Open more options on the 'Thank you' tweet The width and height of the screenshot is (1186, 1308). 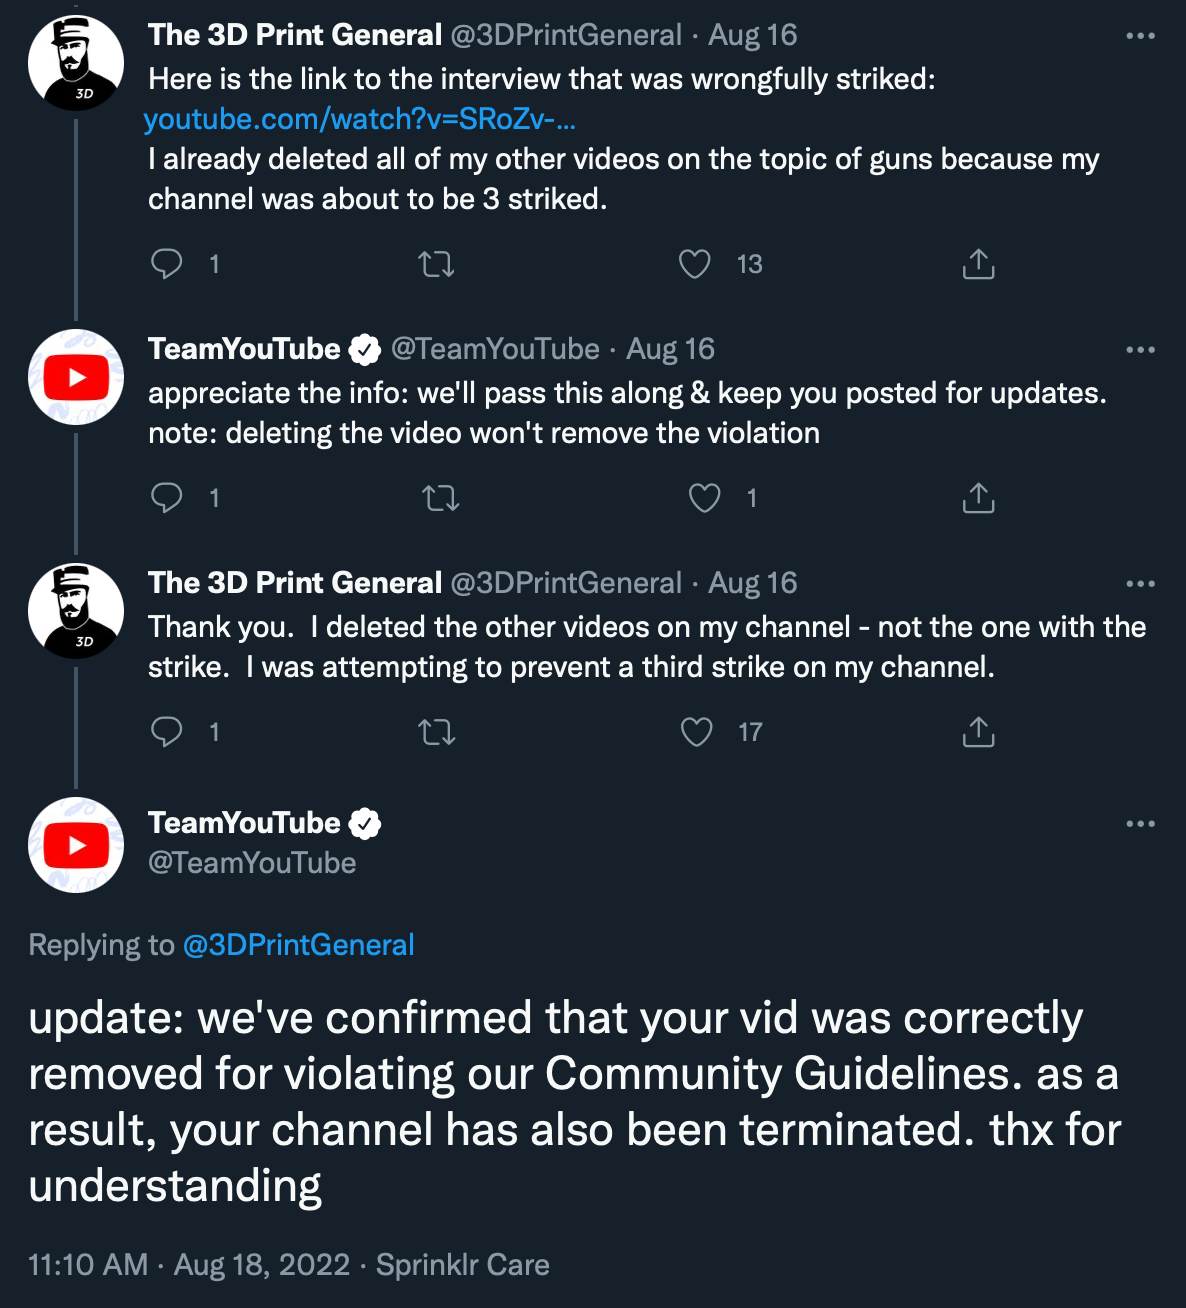(x=1140, y=584)
